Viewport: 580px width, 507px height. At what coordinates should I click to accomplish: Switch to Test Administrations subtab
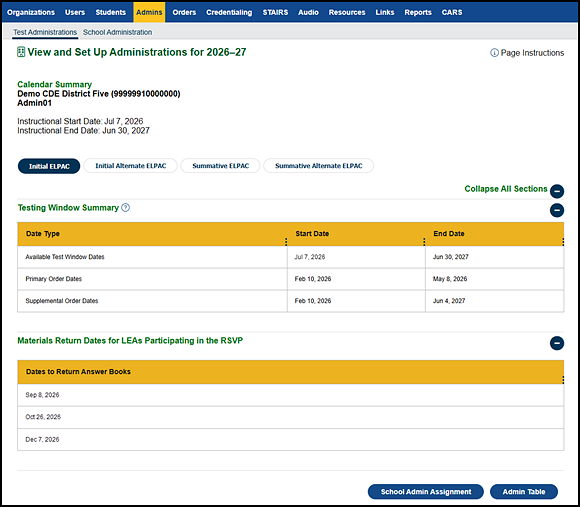click(x=45, y=32)
